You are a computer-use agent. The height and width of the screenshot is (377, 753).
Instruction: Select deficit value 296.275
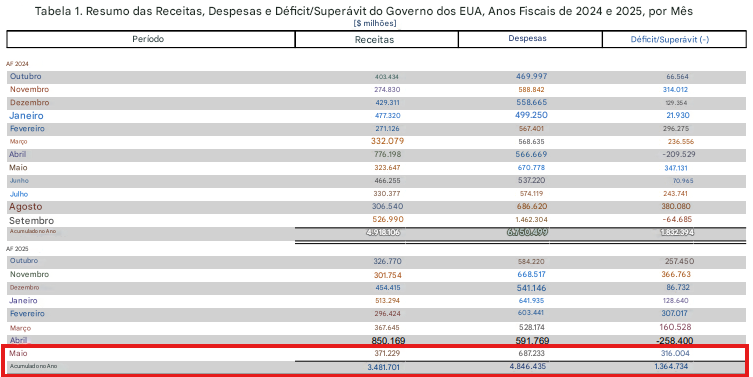[676, 129]
